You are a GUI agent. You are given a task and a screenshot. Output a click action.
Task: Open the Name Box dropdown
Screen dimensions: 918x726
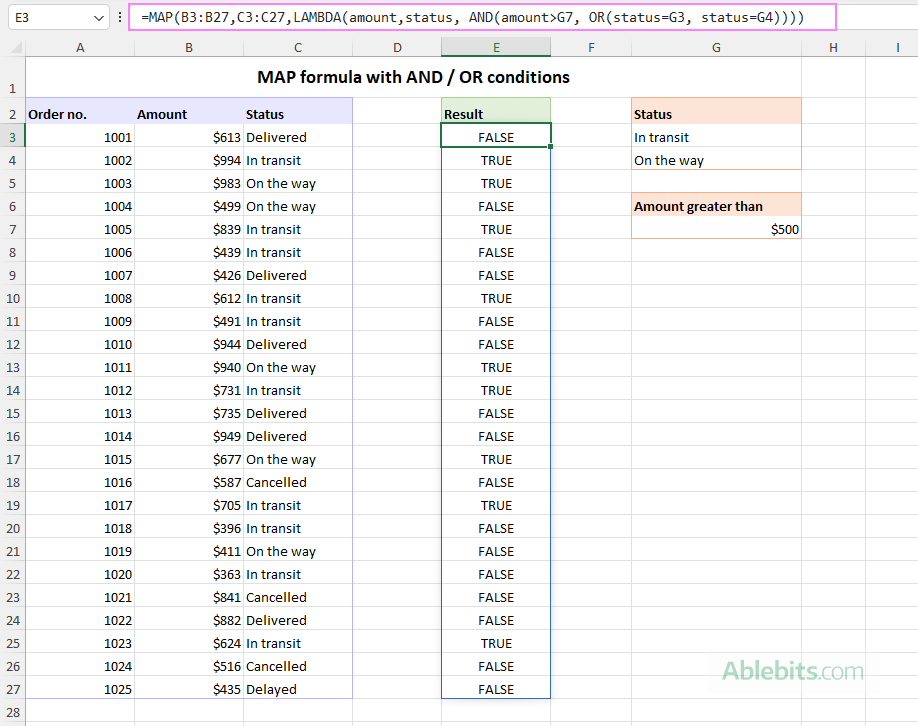98,18
